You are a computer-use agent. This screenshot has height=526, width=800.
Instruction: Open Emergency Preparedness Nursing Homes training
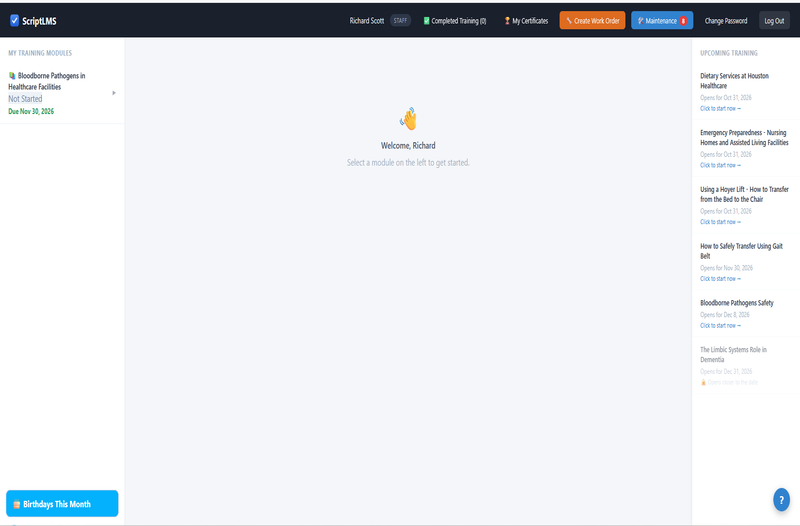point(744,138)
